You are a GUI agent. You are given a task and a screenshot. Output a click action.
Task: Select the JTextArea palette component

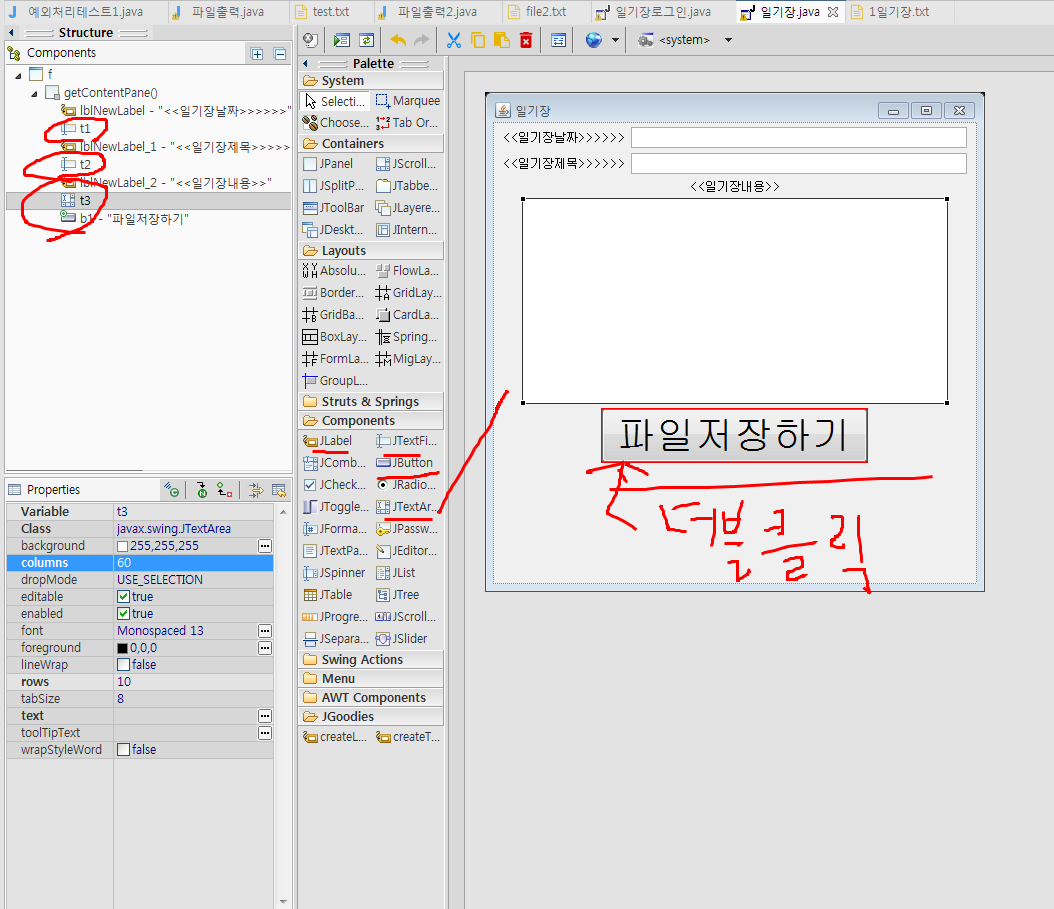405,506
